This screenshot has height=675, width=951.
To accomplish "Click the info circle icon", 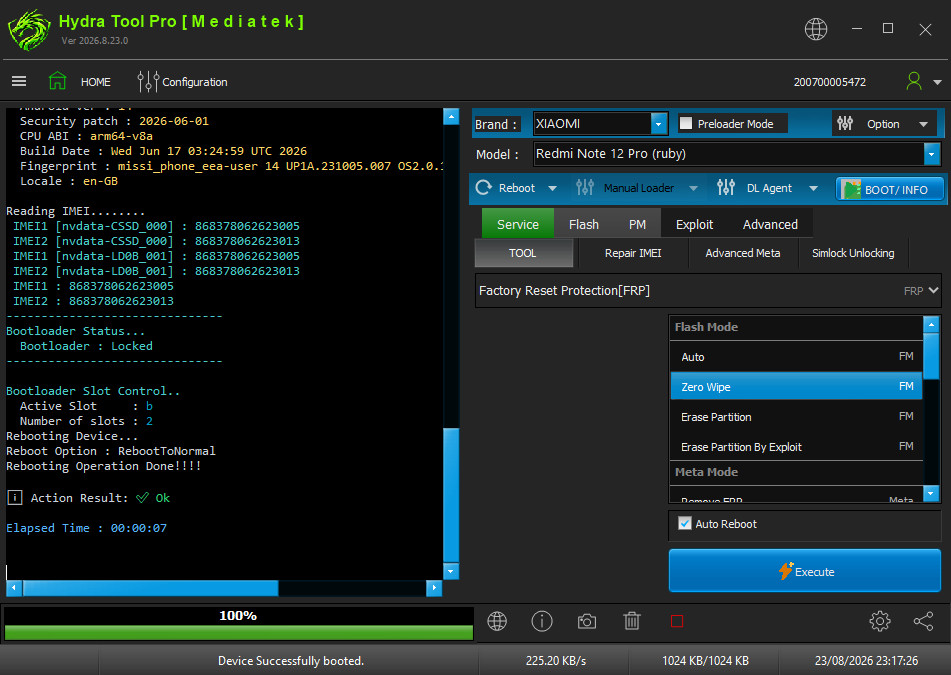I will (x=542, y=621).
